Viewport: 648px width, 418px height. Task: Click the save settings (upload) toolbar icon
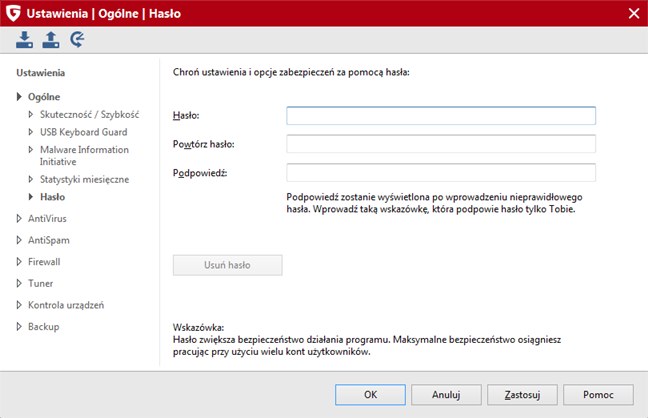coord(51,40)
